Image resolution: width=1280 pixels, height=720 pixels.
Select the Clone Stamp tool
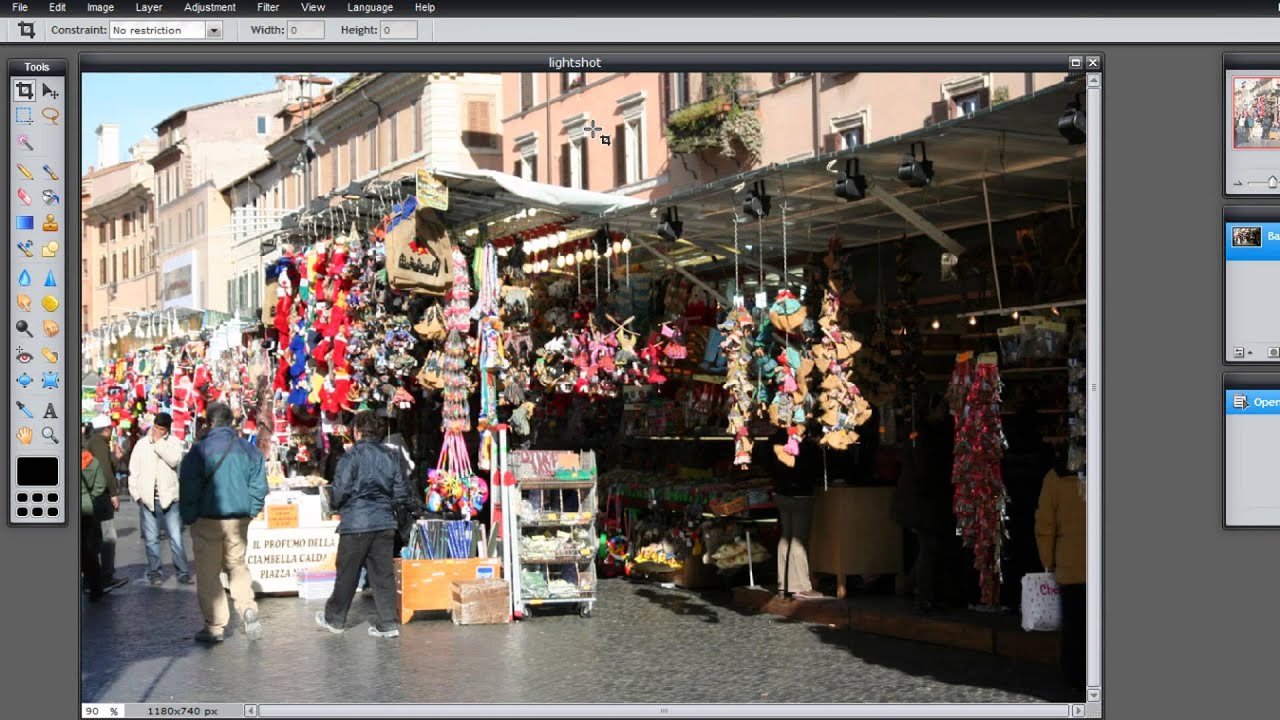[x=50, y=223]
